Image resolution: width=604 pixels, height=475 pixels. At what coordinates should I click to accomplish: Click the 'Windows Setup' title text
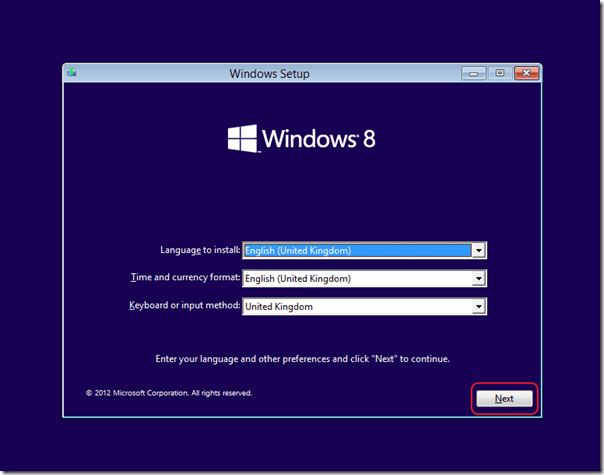(269, 74)
